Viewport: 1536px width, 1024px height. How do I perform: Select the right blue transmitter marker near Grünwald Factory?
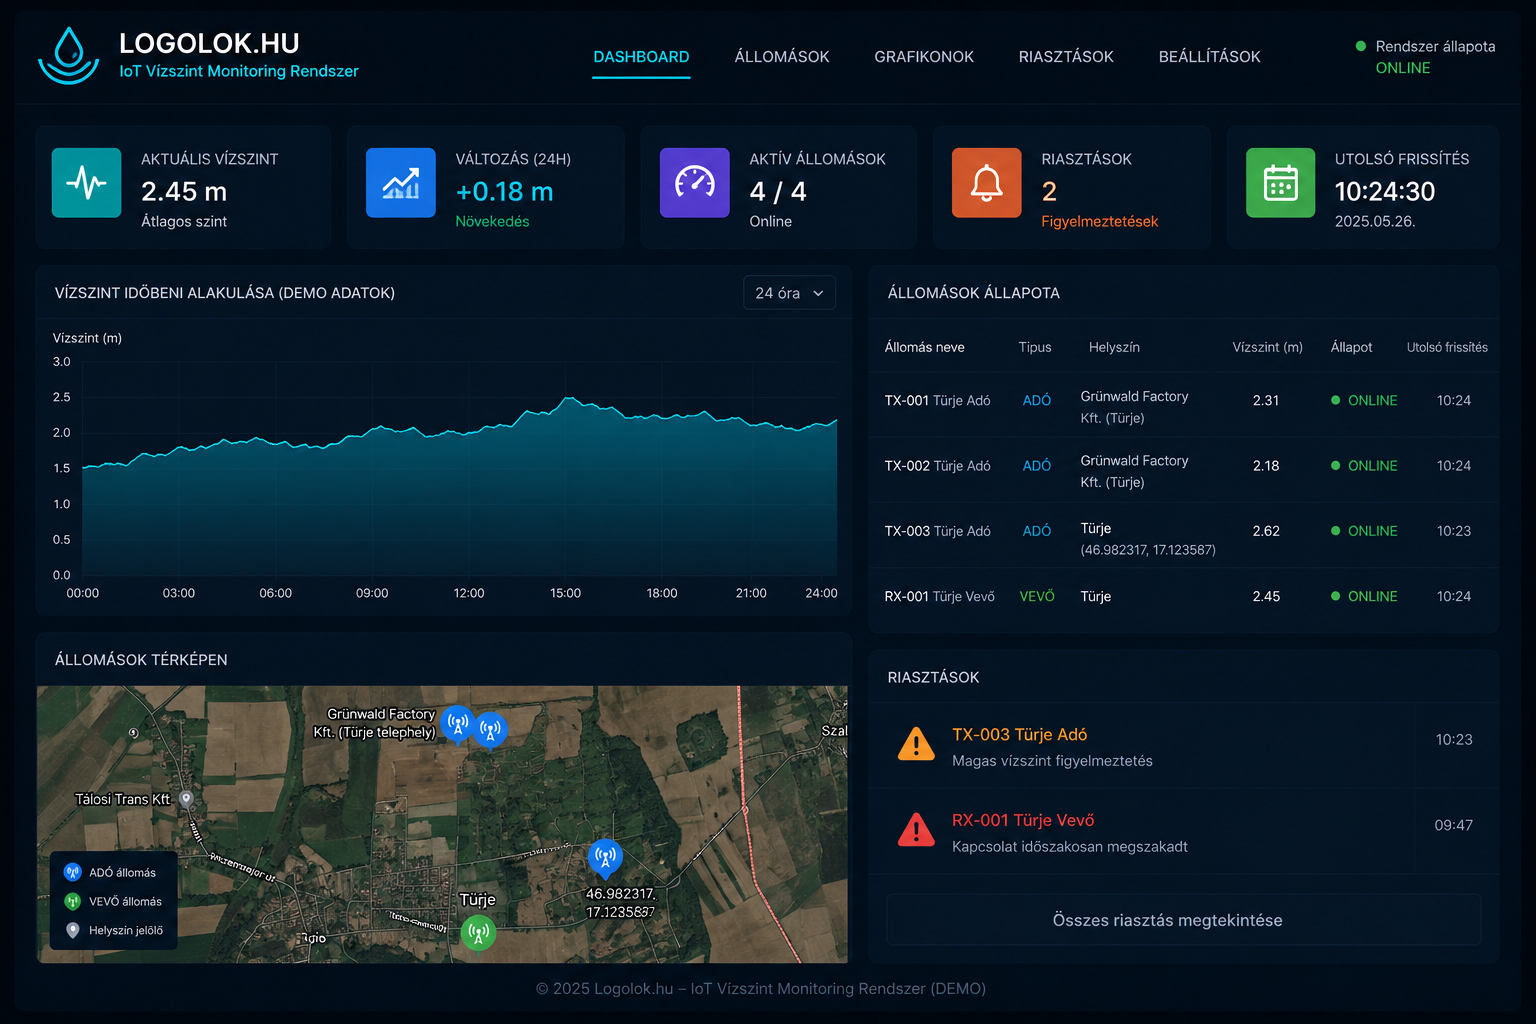pyautogui.click(x=490, y=730)
